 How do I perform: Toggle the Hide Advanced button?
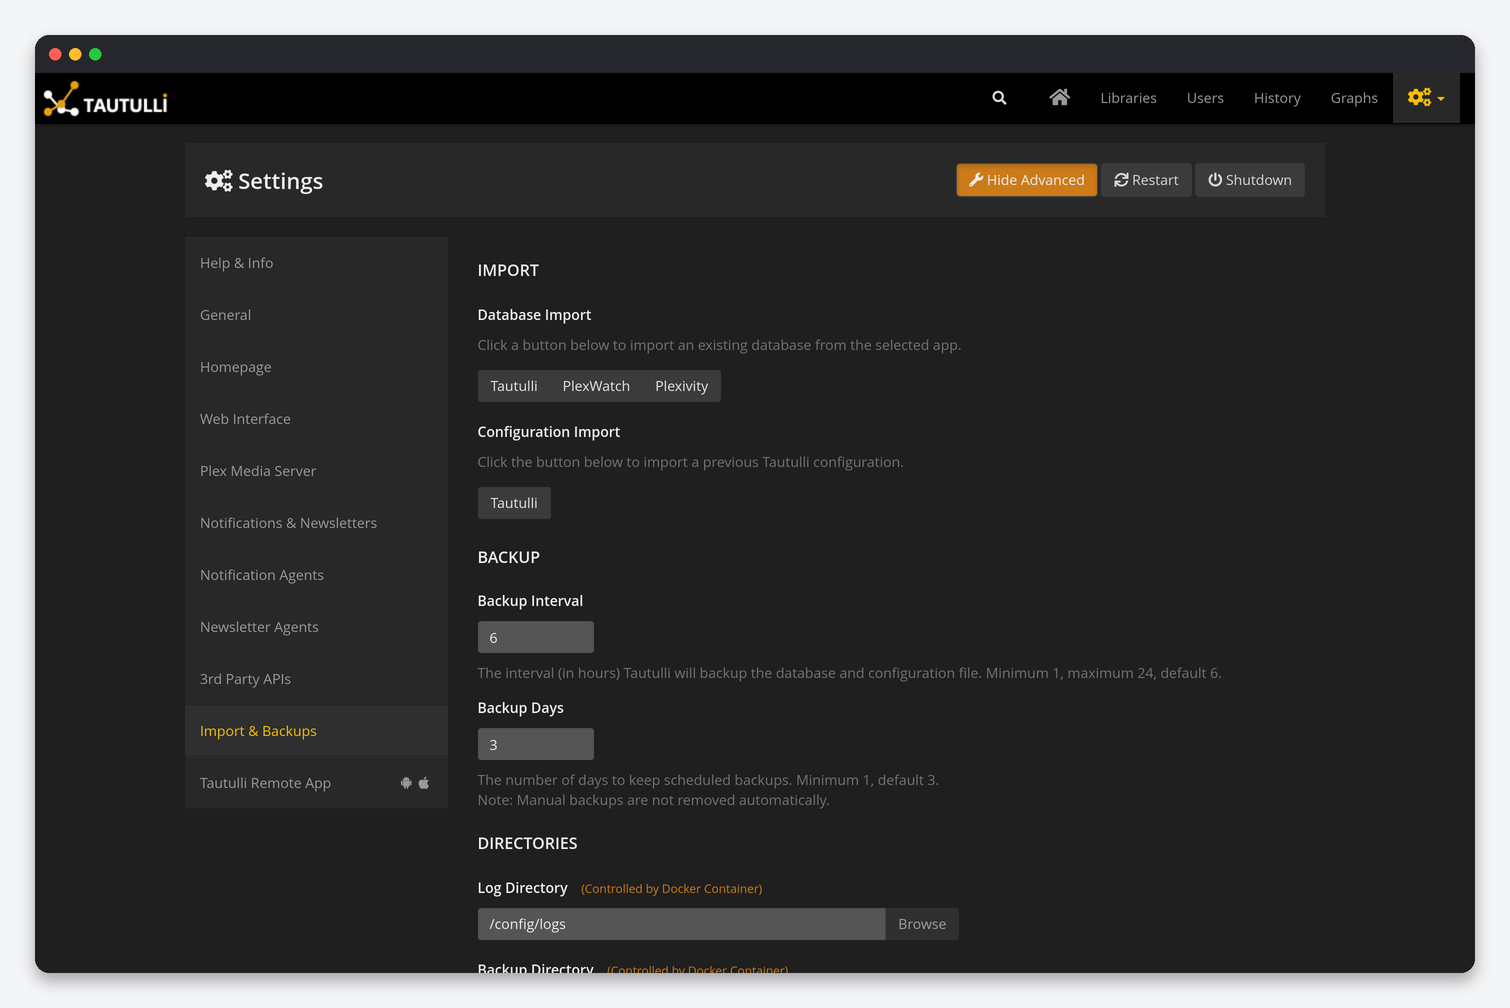coord(1026,180)
